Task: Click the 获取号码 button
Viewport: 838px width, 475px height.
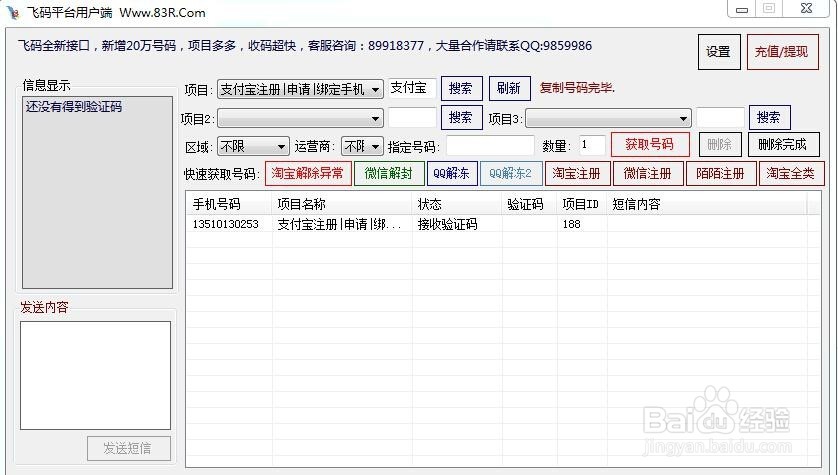Action: click(650, 144)
